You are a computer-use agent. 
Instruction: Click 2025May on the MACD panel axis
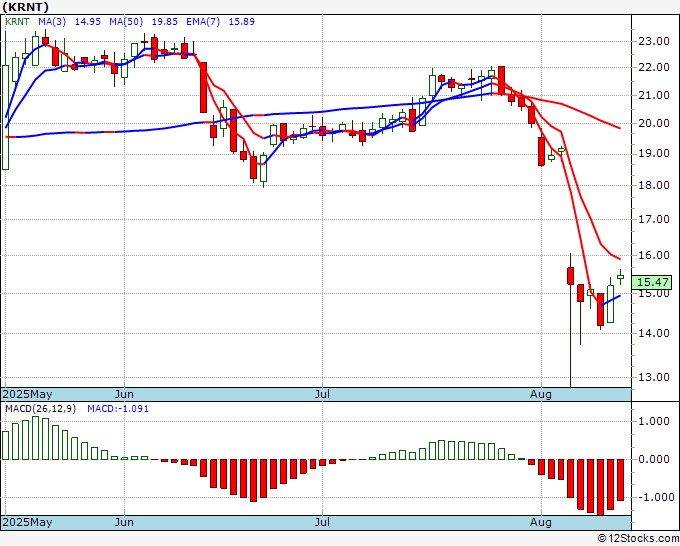[x=27, y=522]
